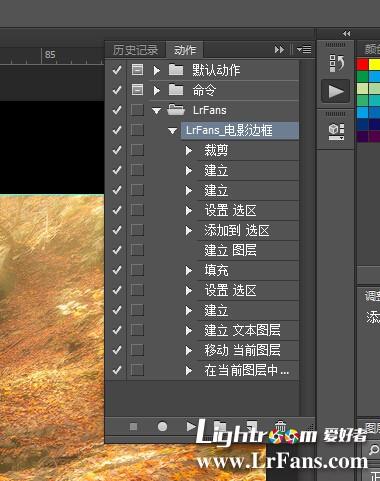Expand the 添加到 选区 step details

pos(189,230)
